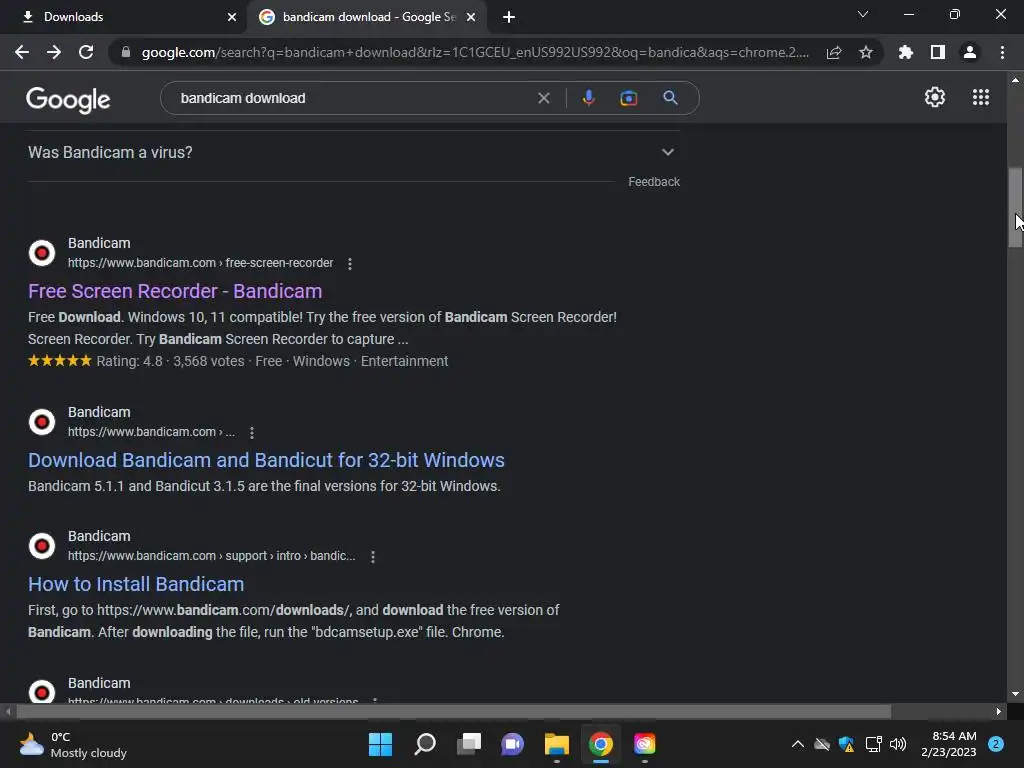Open the Windows Security tray icon
Viewport: 1024px width, 768px height.
[x=846, y=744]
